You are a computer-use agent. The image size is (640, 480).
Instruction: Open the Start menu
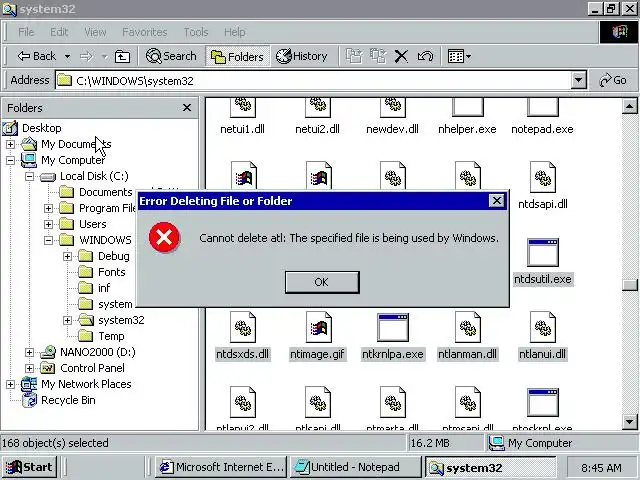pyautogui.click(x=29, y=467)
